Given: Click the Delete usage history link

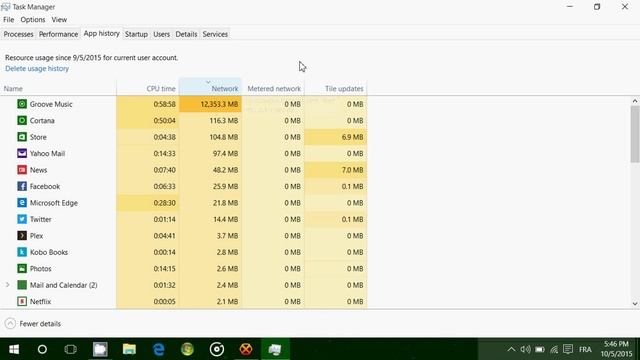Looking at the screenshot, I should (x=37, y=69).
